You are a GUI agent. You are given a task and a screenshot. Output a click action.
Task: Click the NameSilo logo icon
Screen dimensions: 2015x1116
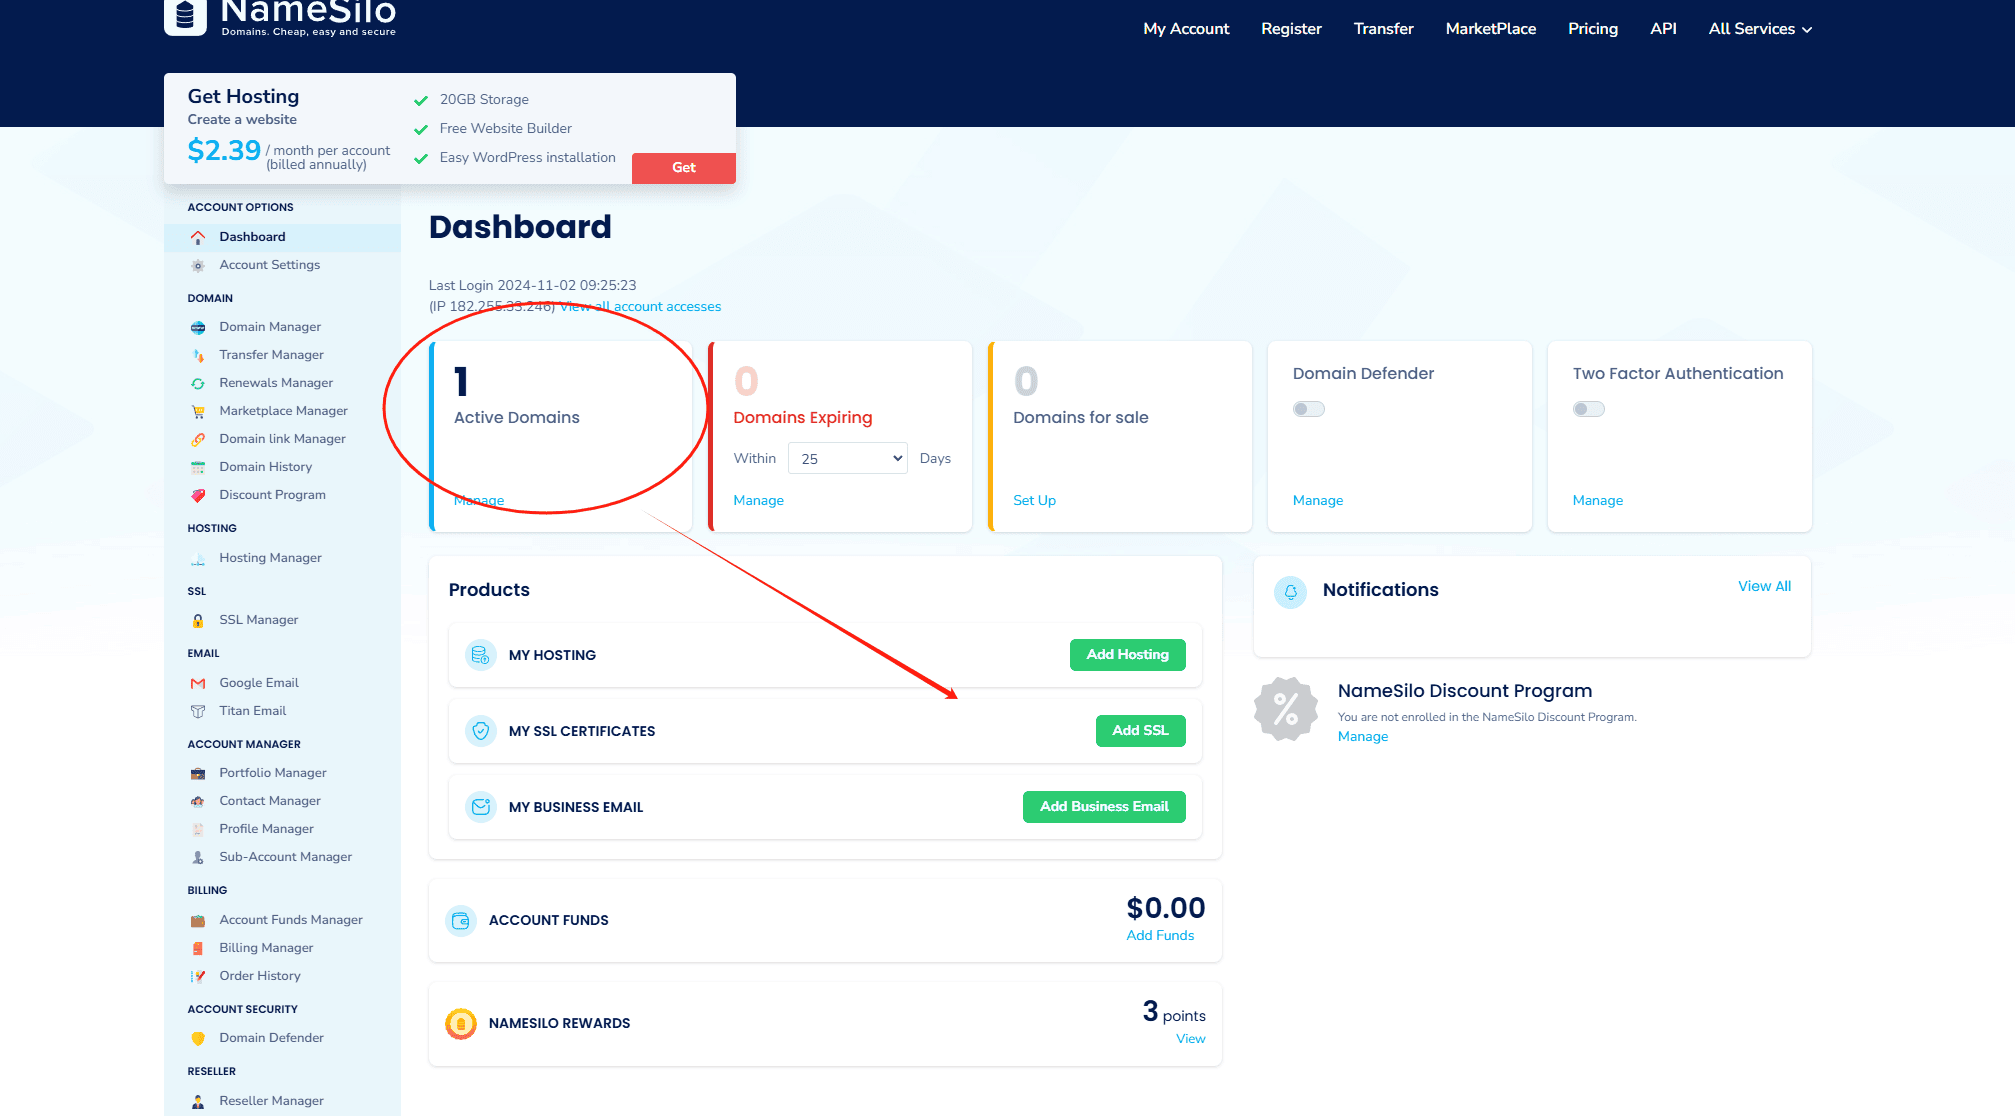[185, 15]
